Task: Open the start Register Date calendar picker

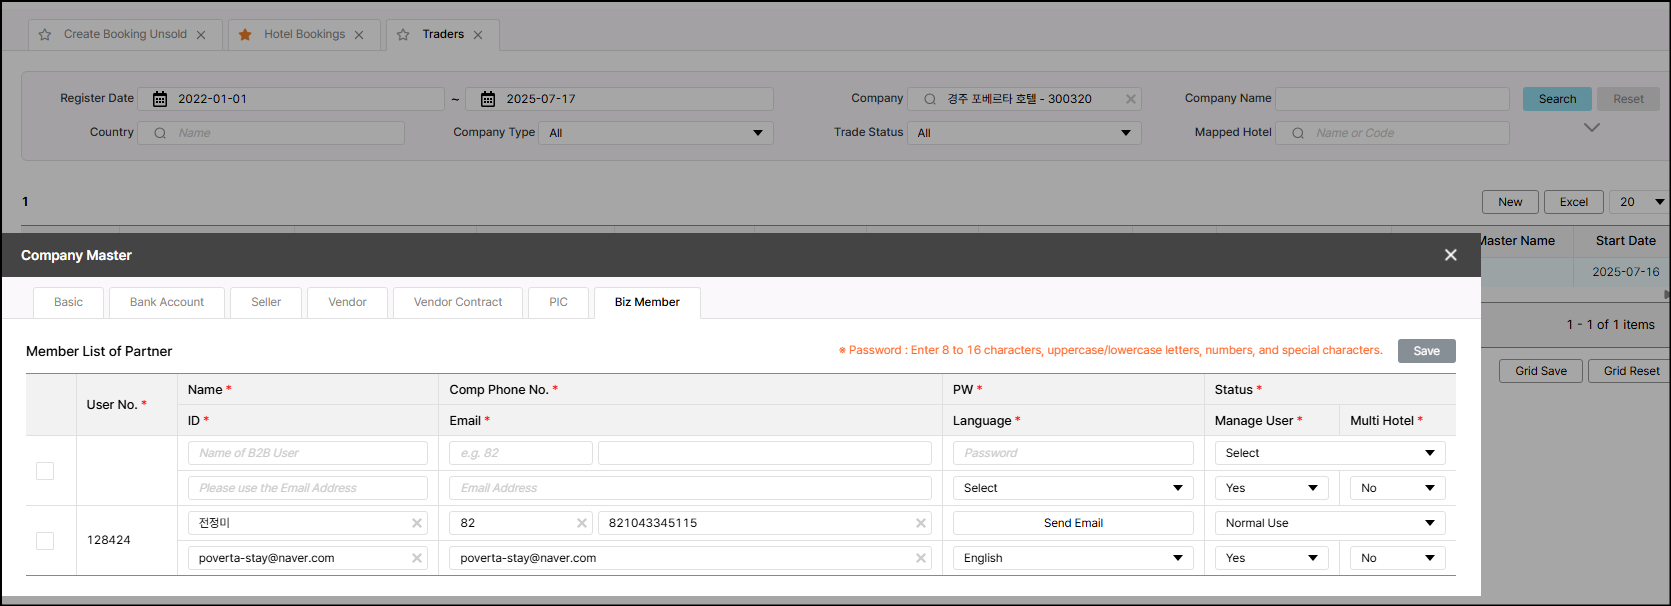Action: click(x=160, y=99)
